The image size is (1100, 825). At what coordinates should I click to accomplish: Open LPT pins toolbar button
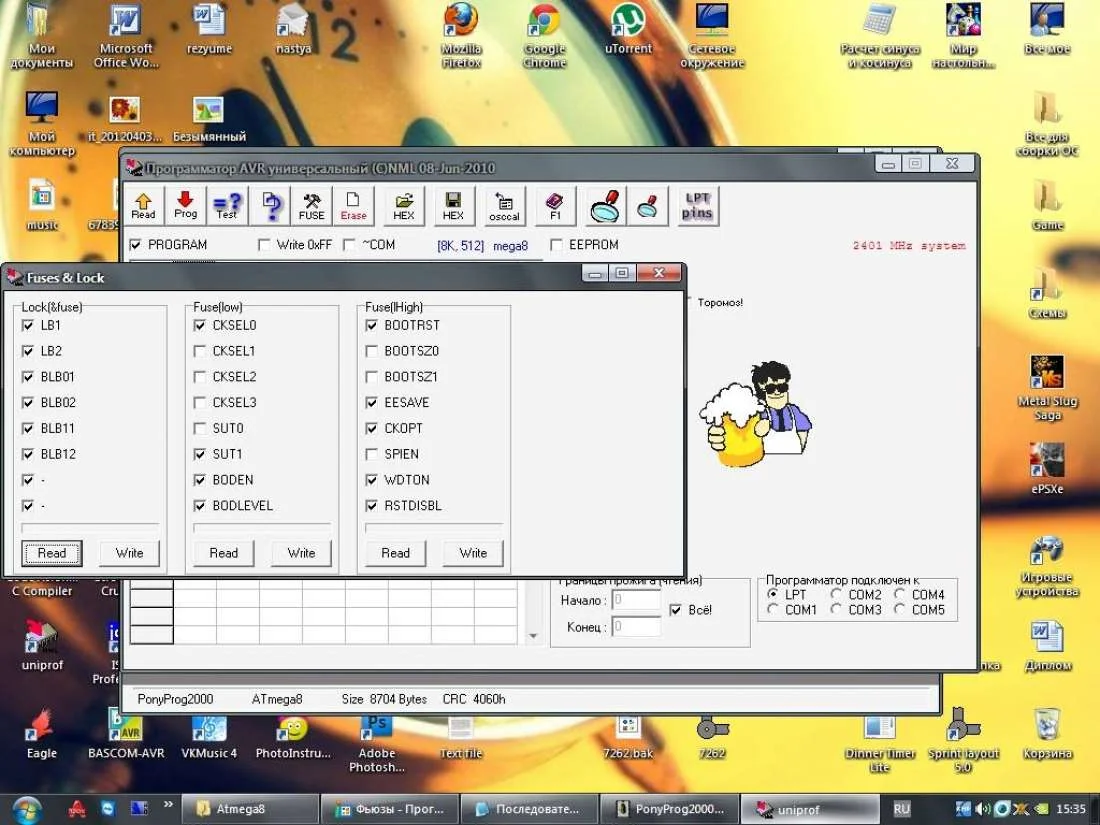click(697, 206)
